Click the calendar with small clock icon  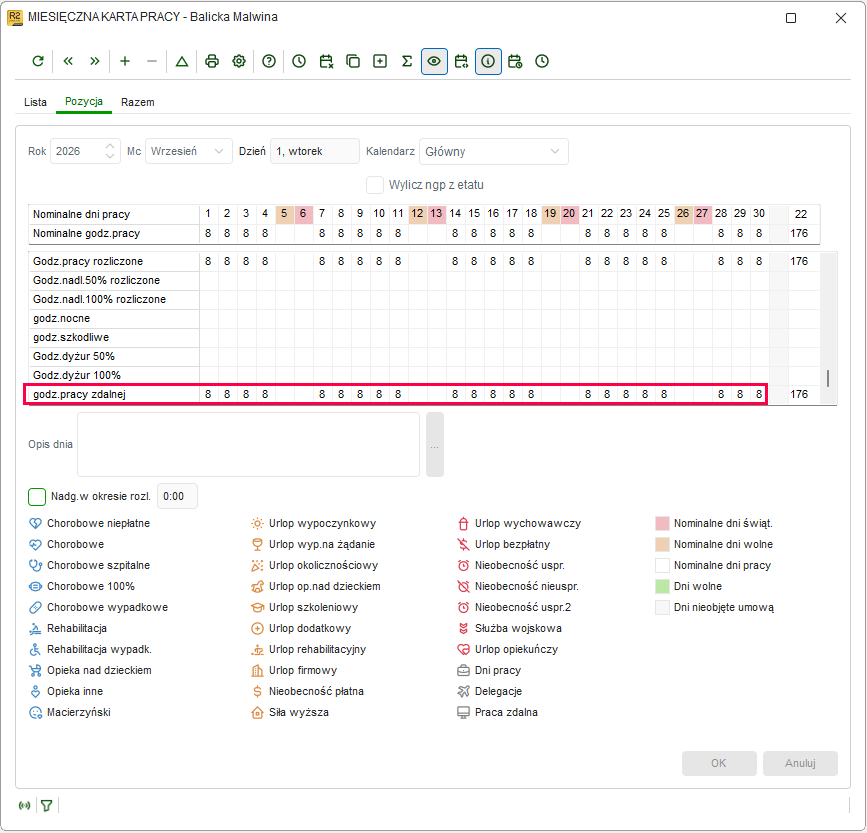[515, 61]
